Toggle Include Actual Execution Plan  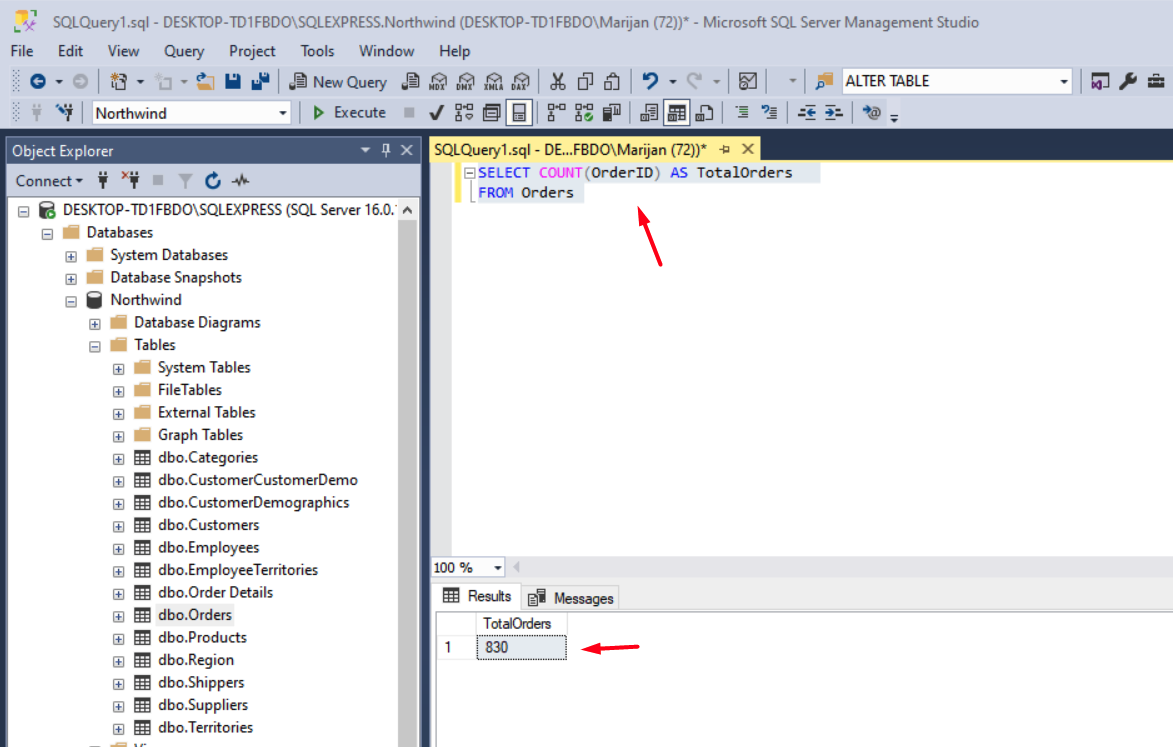point(556,113)
